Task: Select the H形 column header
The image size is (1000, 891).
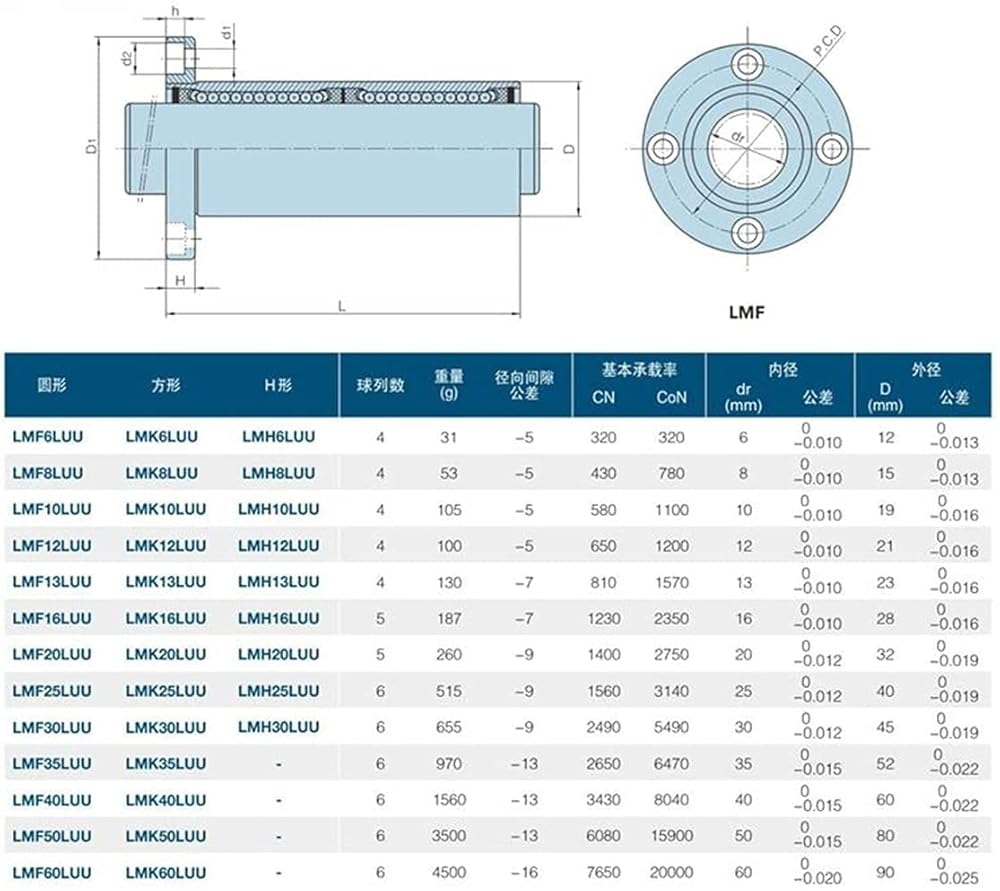Action: click(278, 385)
